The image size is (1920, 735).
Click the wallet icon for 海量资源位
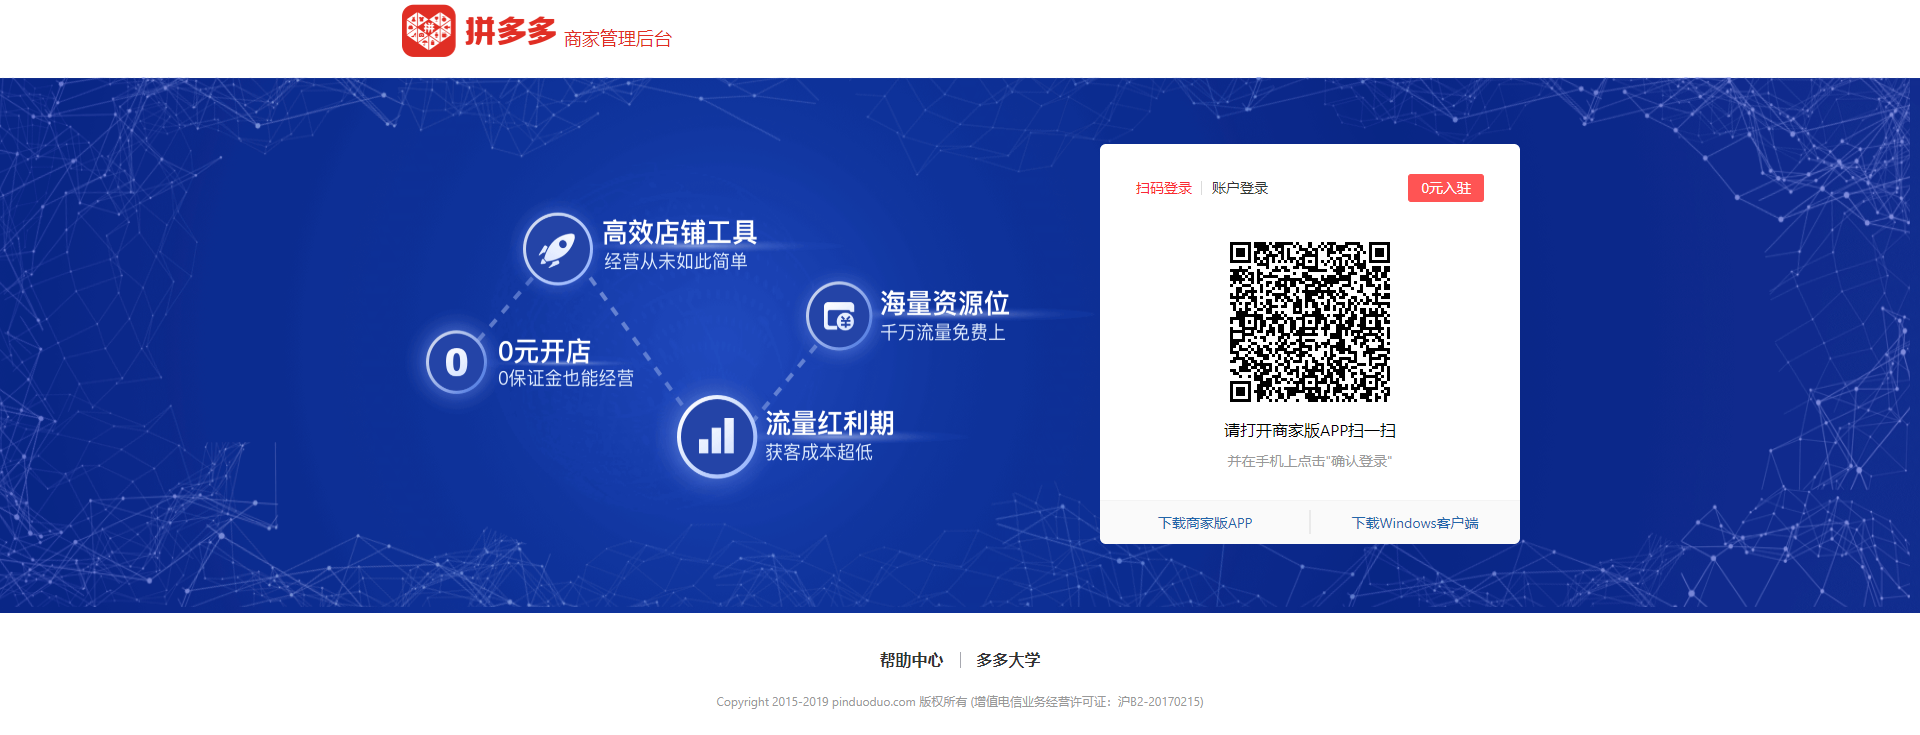pyautogui.click(x=839, y=316)
